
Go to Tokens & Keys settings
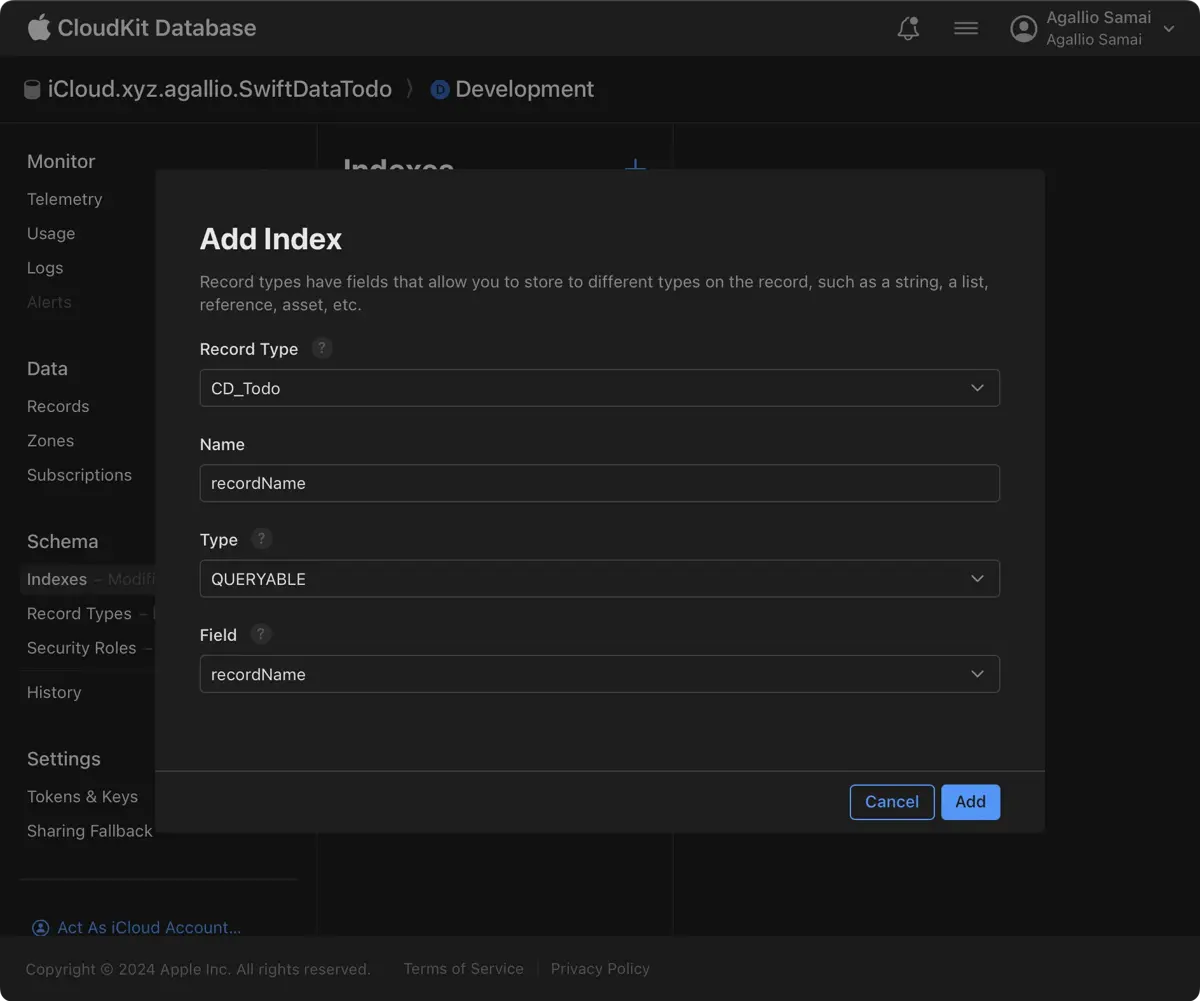click(82, 797)
